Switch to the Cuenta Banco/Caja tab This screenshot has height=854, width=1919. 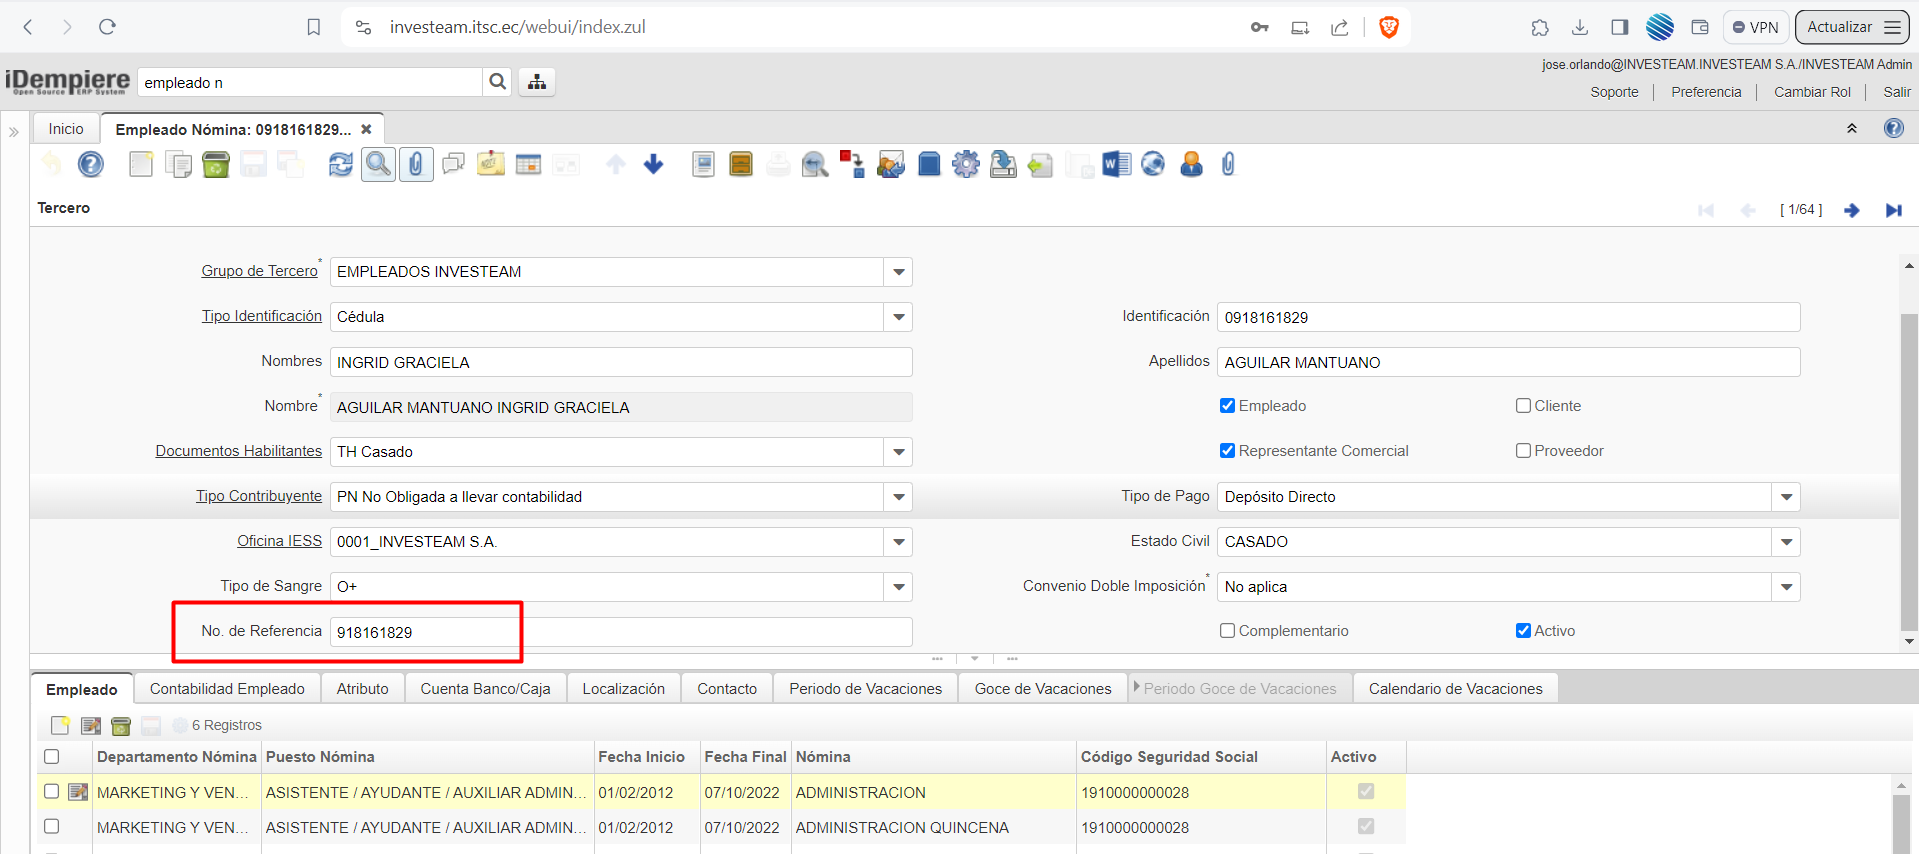pyautogui.click(x=485, y=689)
